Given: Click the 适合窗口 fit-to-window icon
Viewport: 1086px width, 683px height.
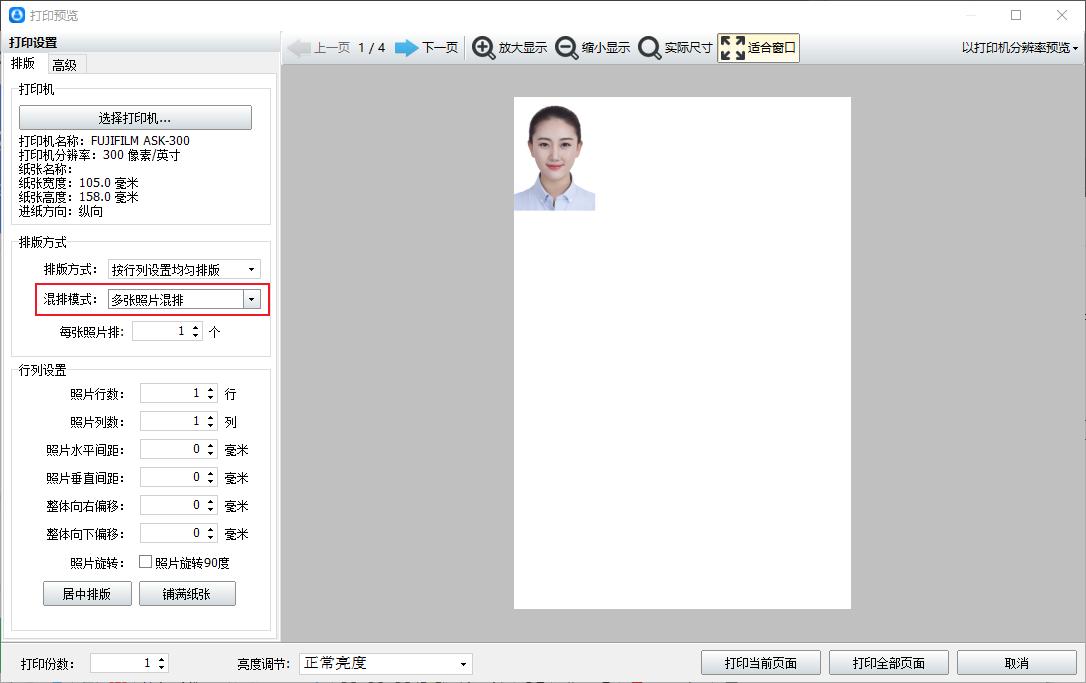Looking at the screenshot, I should [731, 46].
